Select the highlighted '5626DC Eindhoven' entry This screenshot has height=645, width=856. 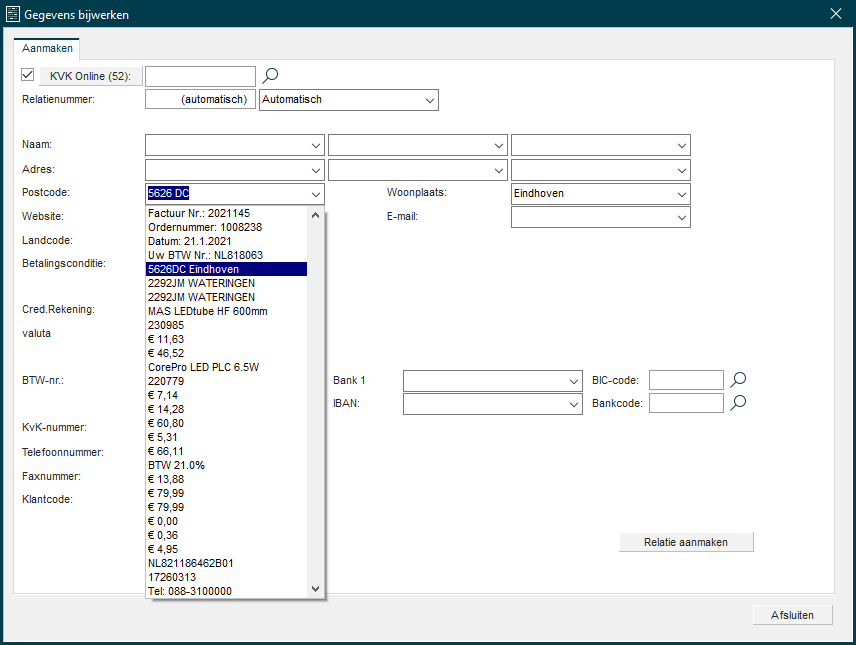click(x=227, y=269)
